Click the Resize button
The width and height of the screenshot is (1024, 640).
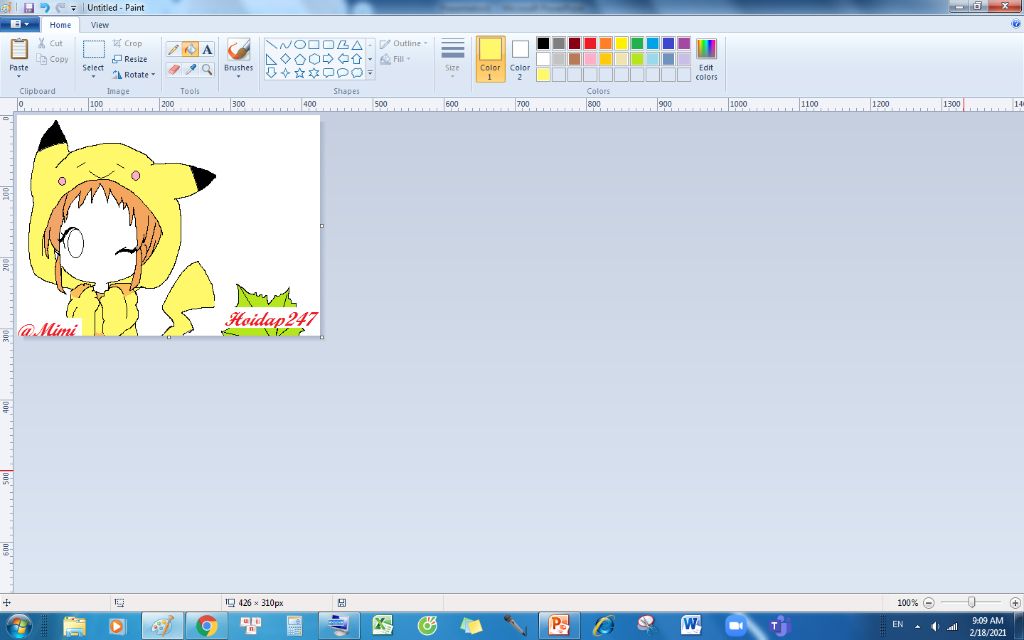pos(130,59)
